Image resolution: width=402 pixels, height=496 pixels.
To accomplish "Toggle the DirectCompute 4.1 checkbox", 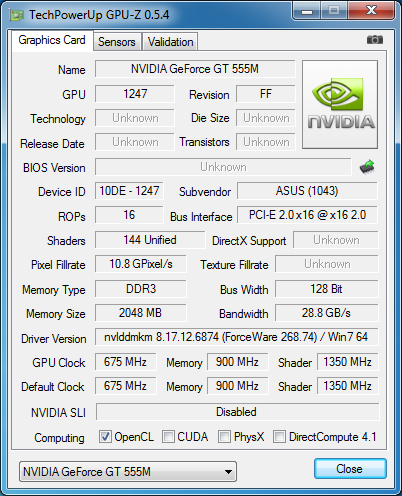I will 279,437.
